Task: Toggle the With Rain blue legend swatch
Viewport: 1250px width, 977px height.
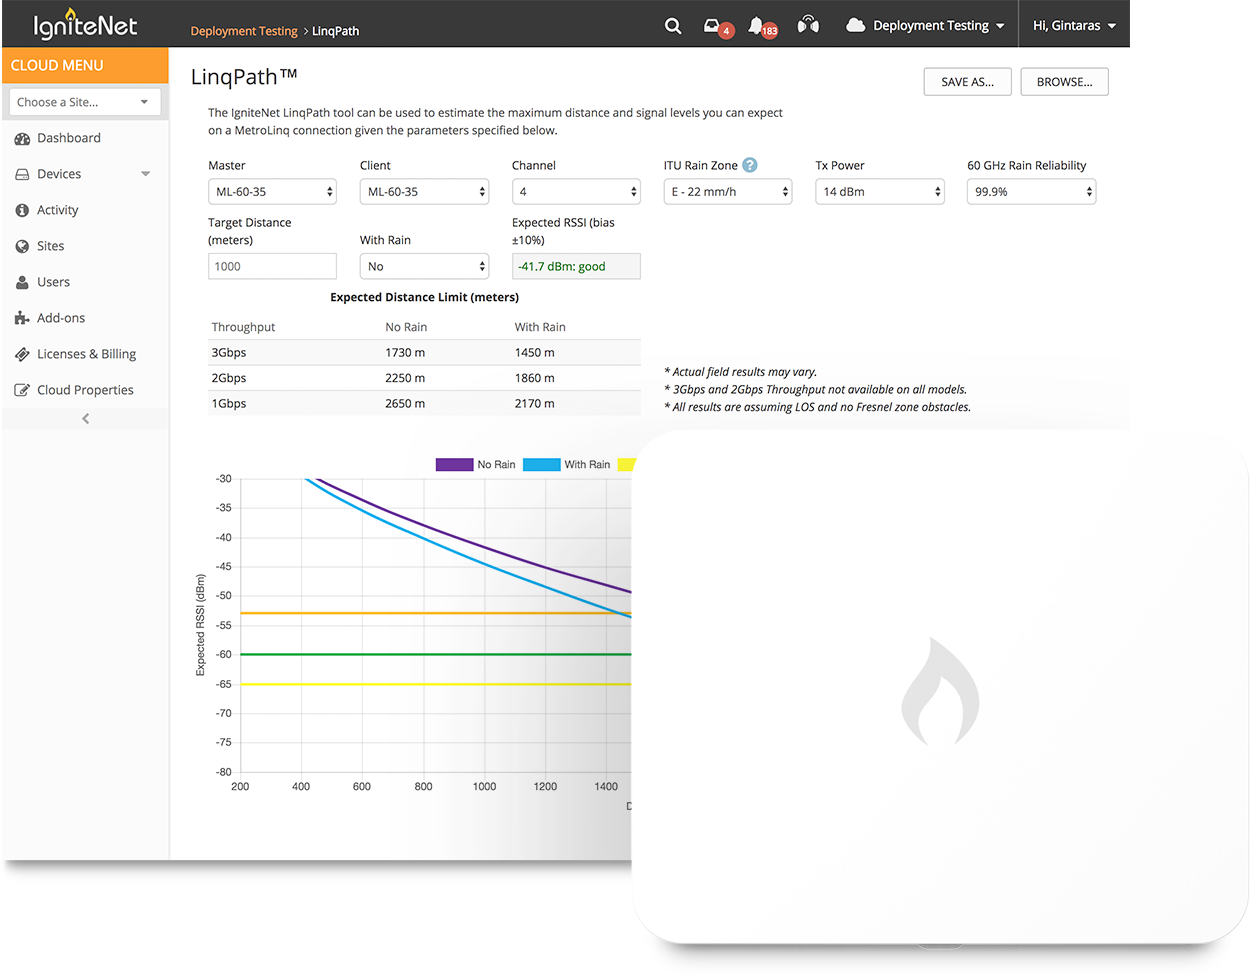Action: [541, 464]
